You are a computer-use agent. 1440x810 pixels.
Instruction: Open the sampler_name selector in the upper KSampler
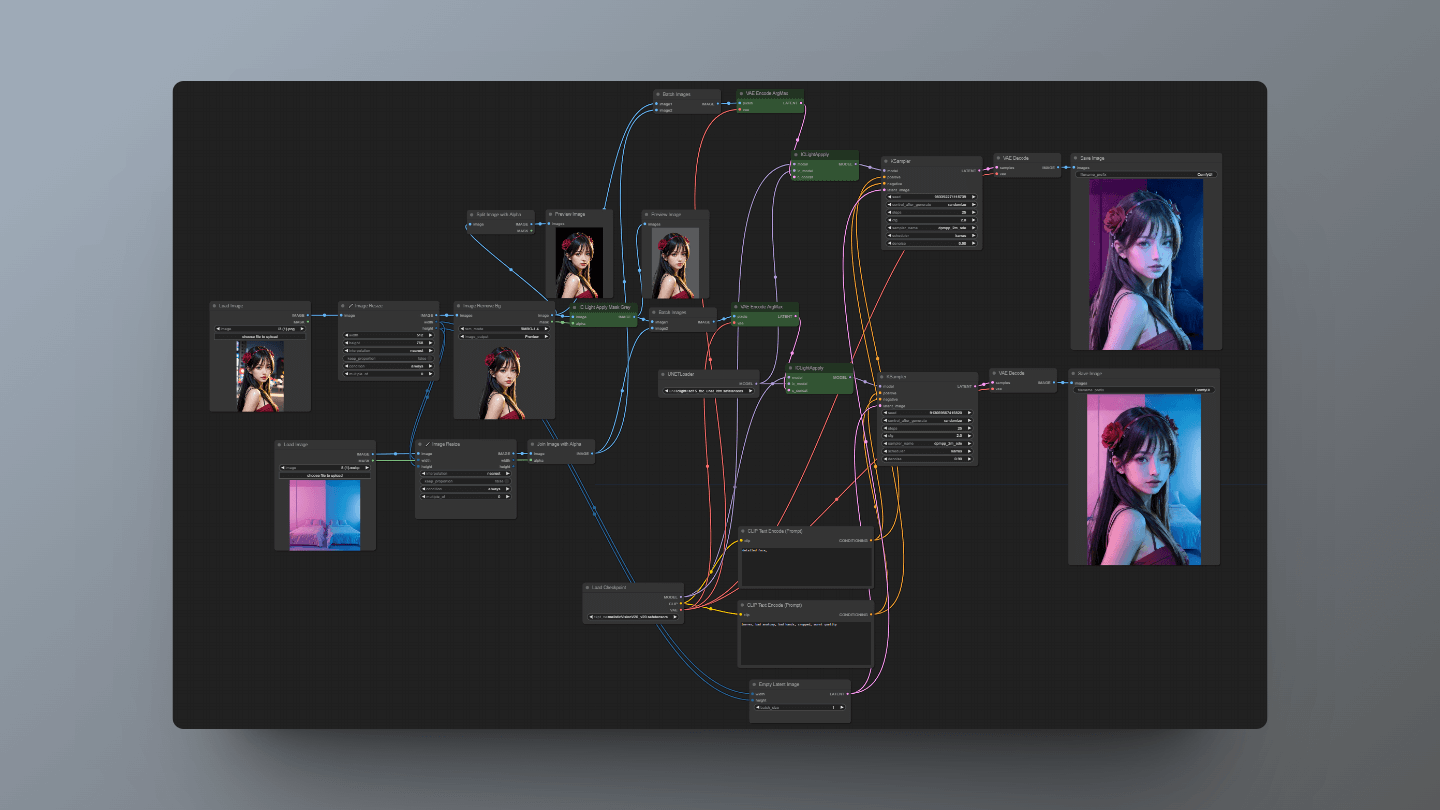(x=931, y=228)
